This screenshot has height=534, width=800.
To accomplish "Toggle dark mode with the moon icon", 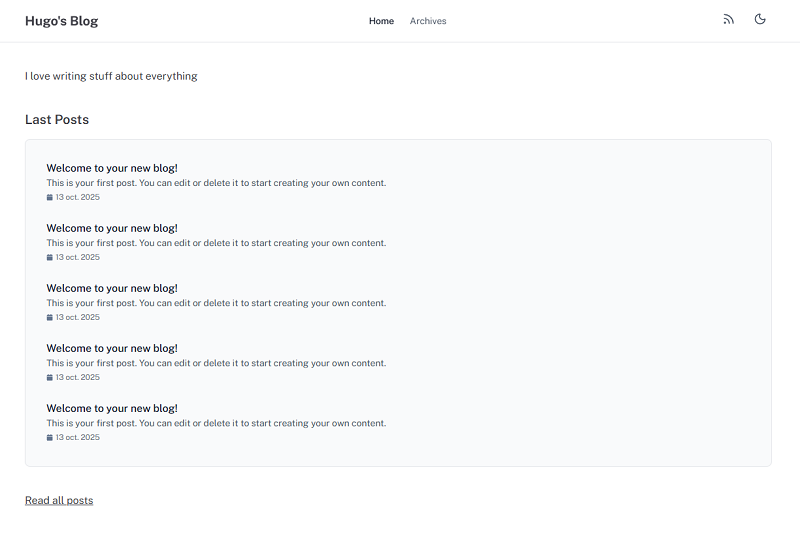I will click(x=760, y=19).
